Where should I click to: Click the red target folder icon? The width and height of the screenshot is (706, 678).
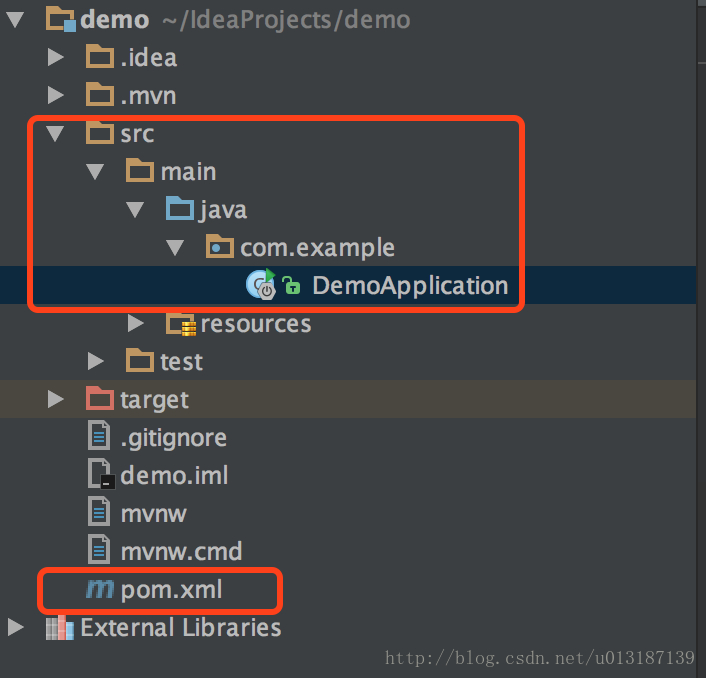pyautogui.click(x=100, y=398)
